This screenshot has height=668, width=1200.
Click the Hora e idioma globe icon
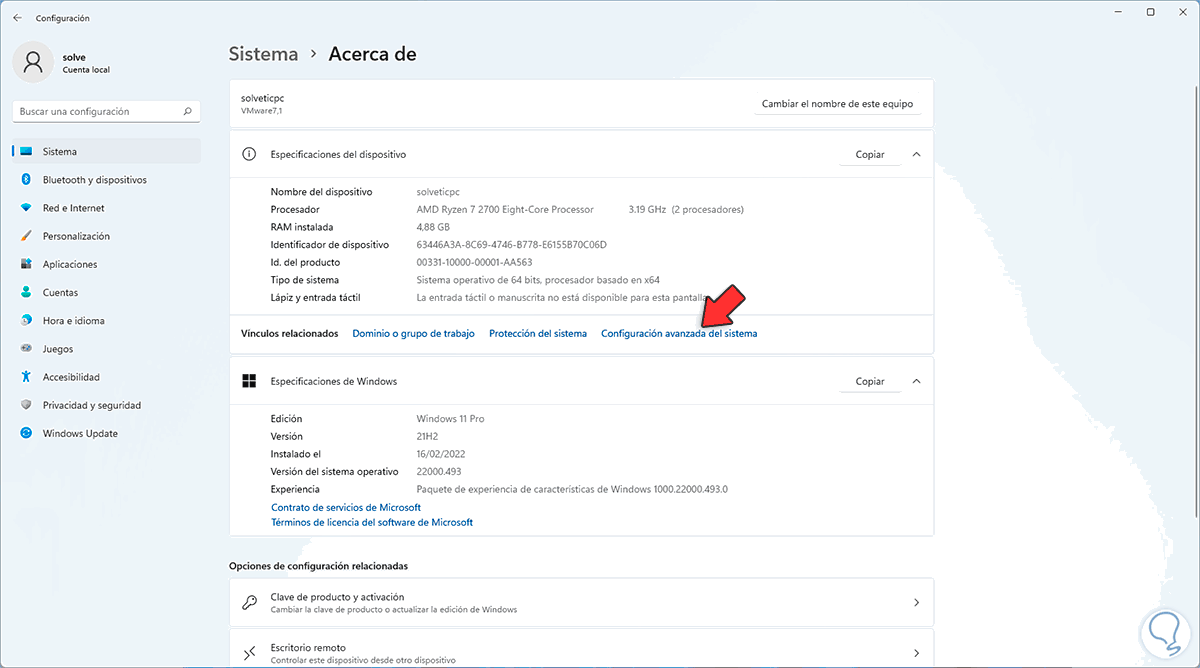pyautogui.click(x=26, y=321)
